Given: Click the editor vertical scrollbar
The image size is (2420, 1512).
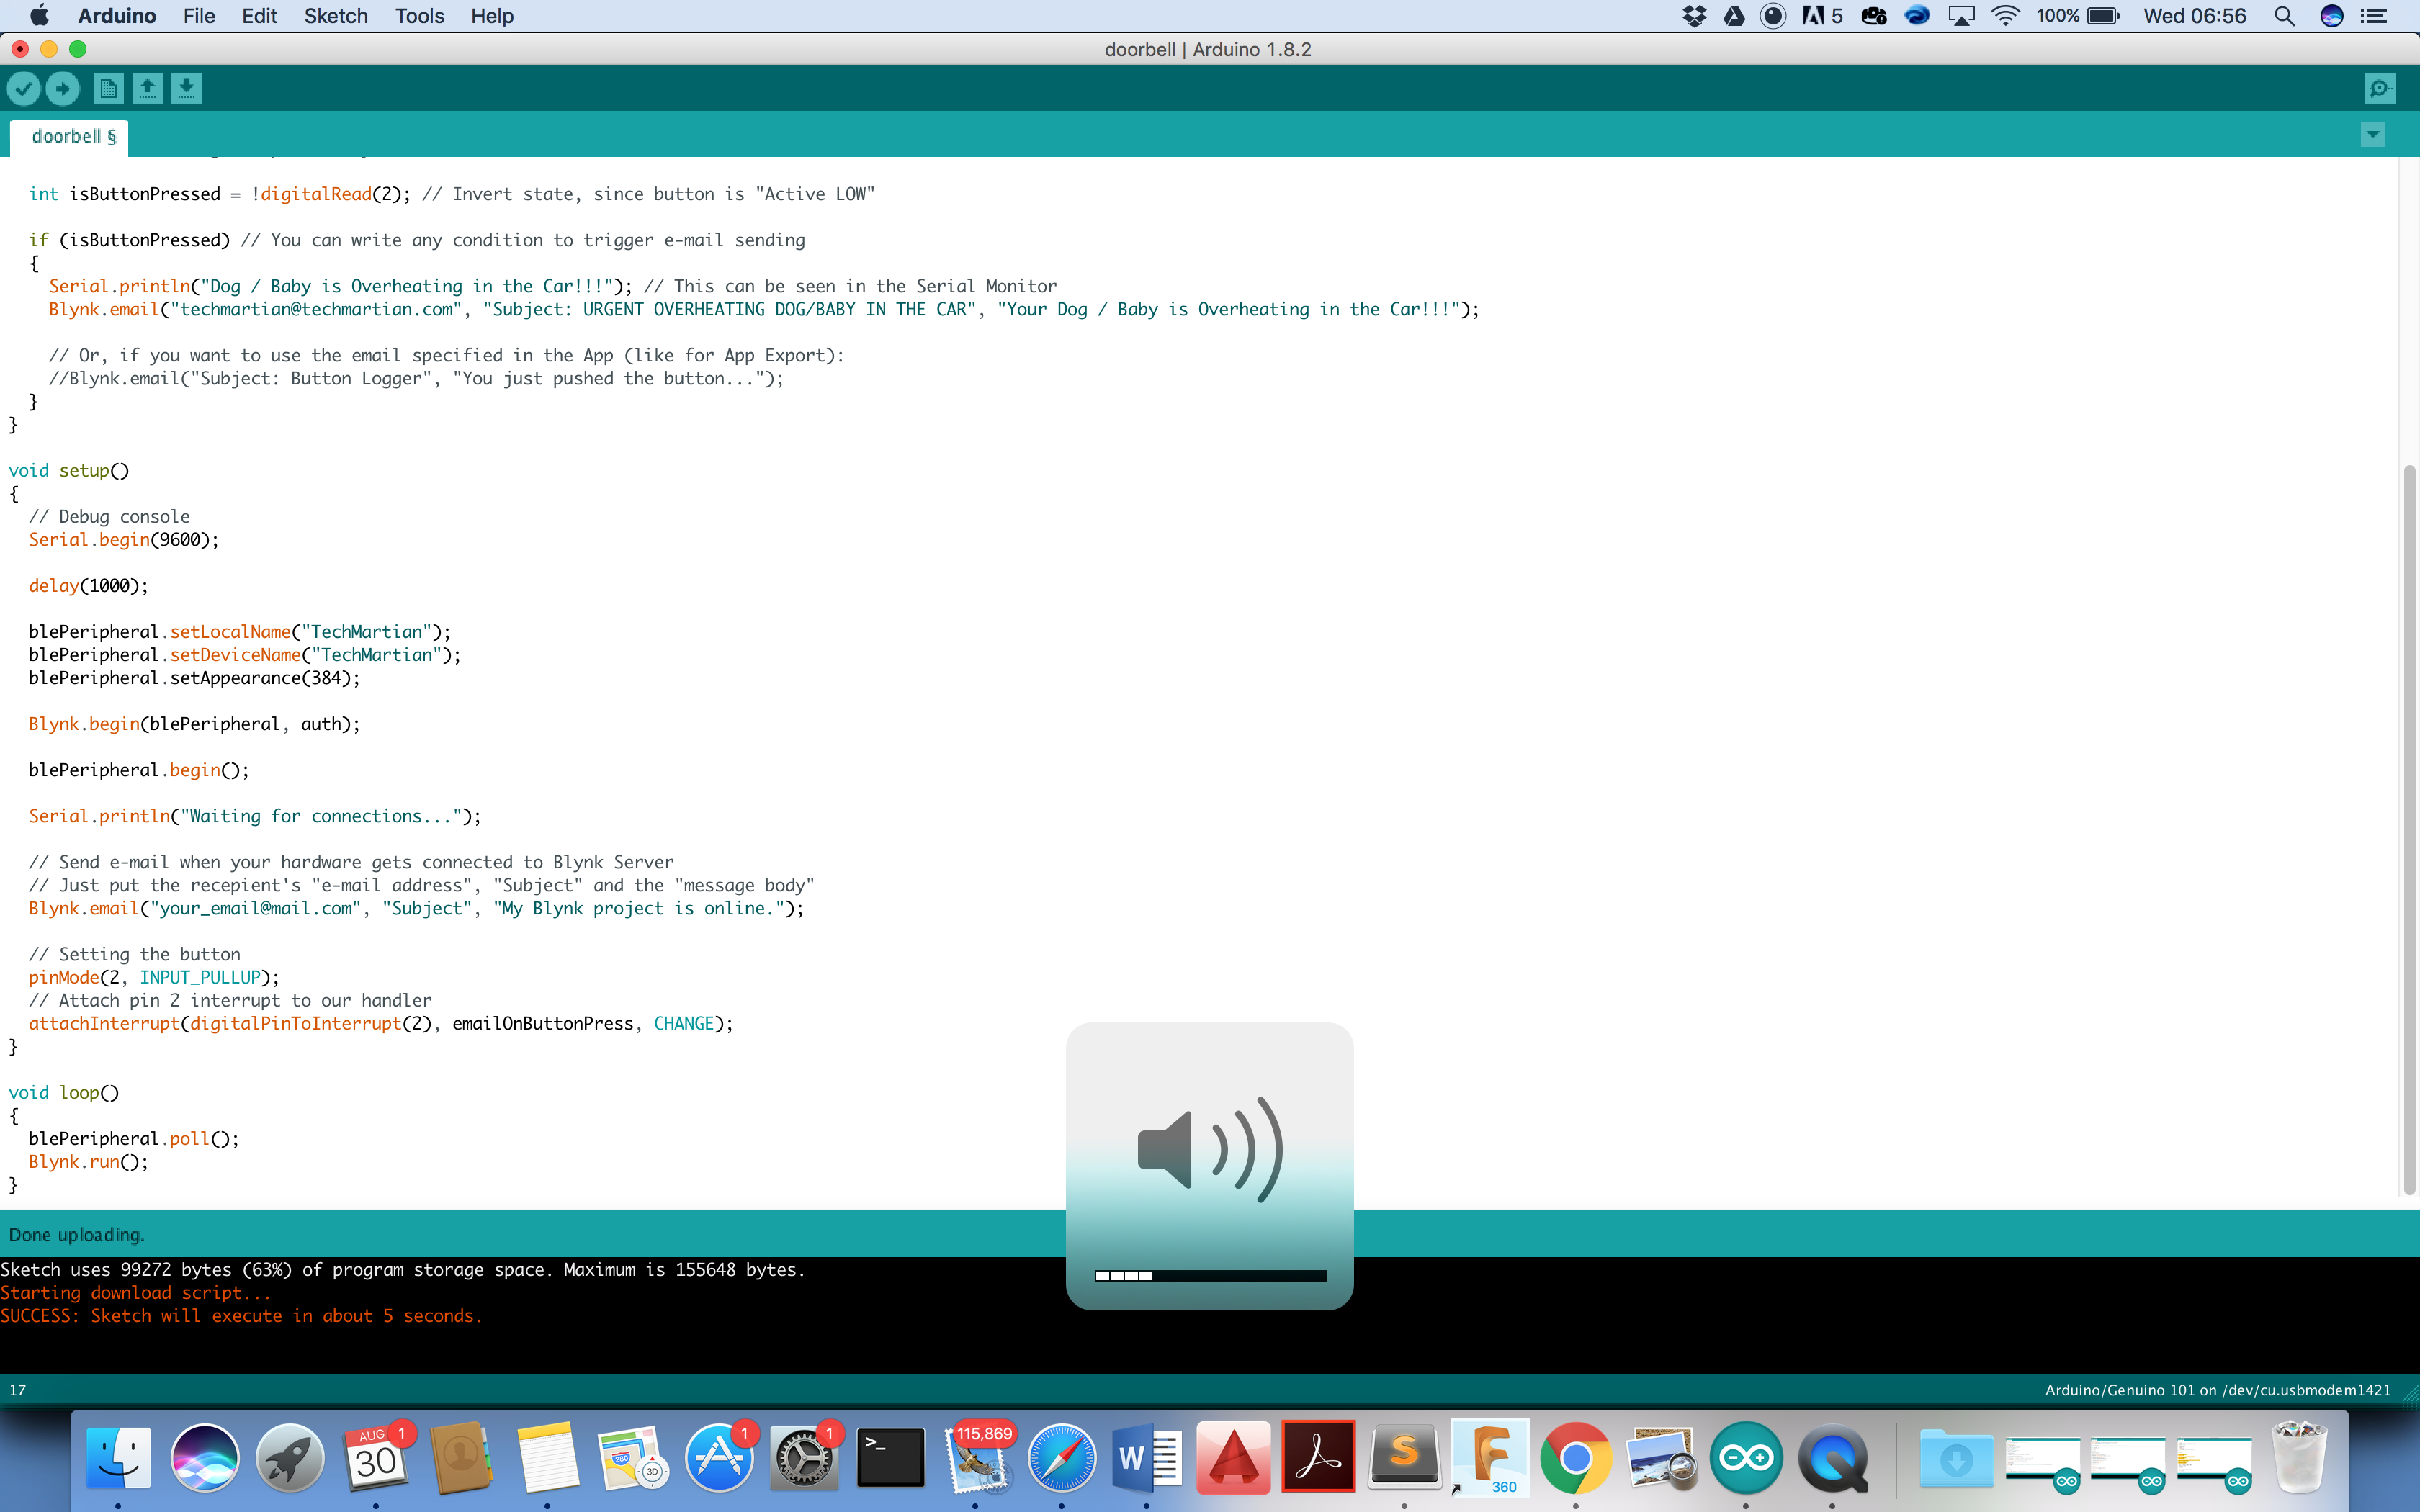Looking at the screenshot, I should click(2408, 830).
